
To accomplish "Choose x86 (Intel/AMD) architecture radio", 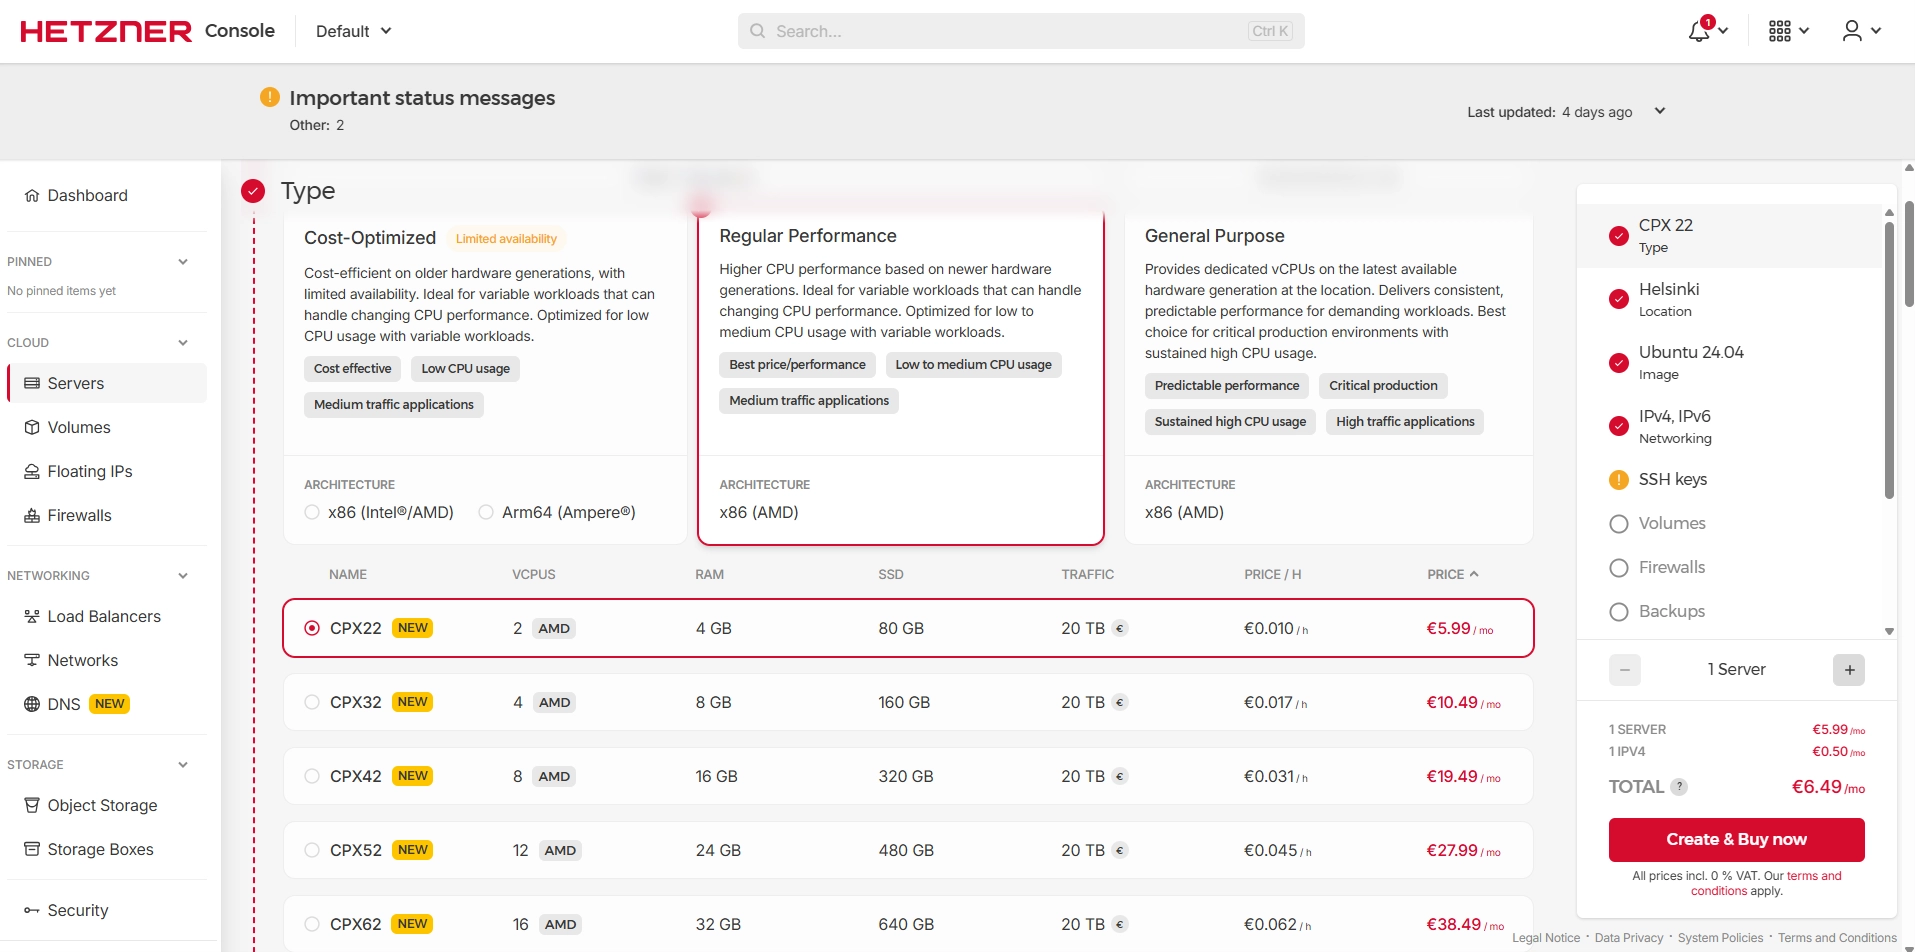I will click(312, 512).
